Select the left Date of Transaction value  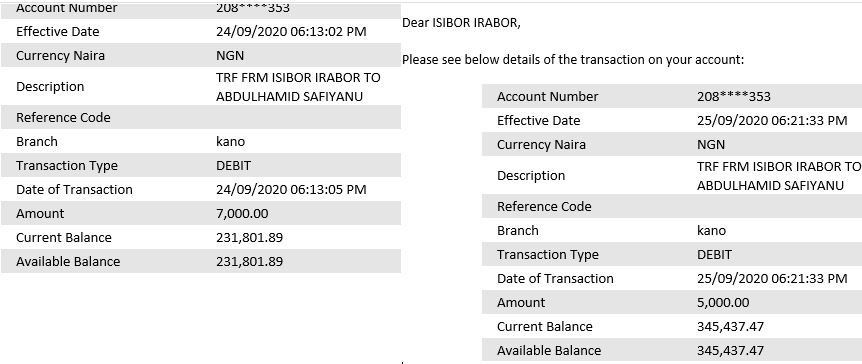pos(291,190)
